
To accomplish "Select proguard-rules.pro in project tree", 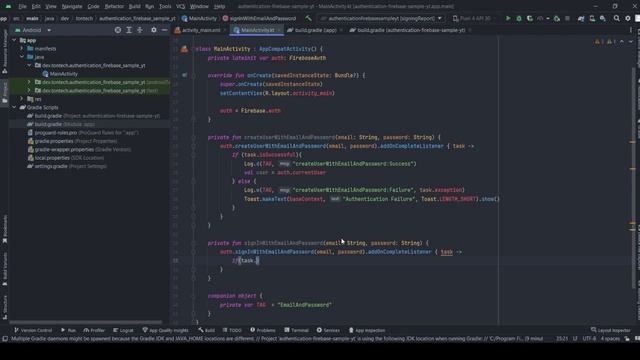I will point(56,133).
